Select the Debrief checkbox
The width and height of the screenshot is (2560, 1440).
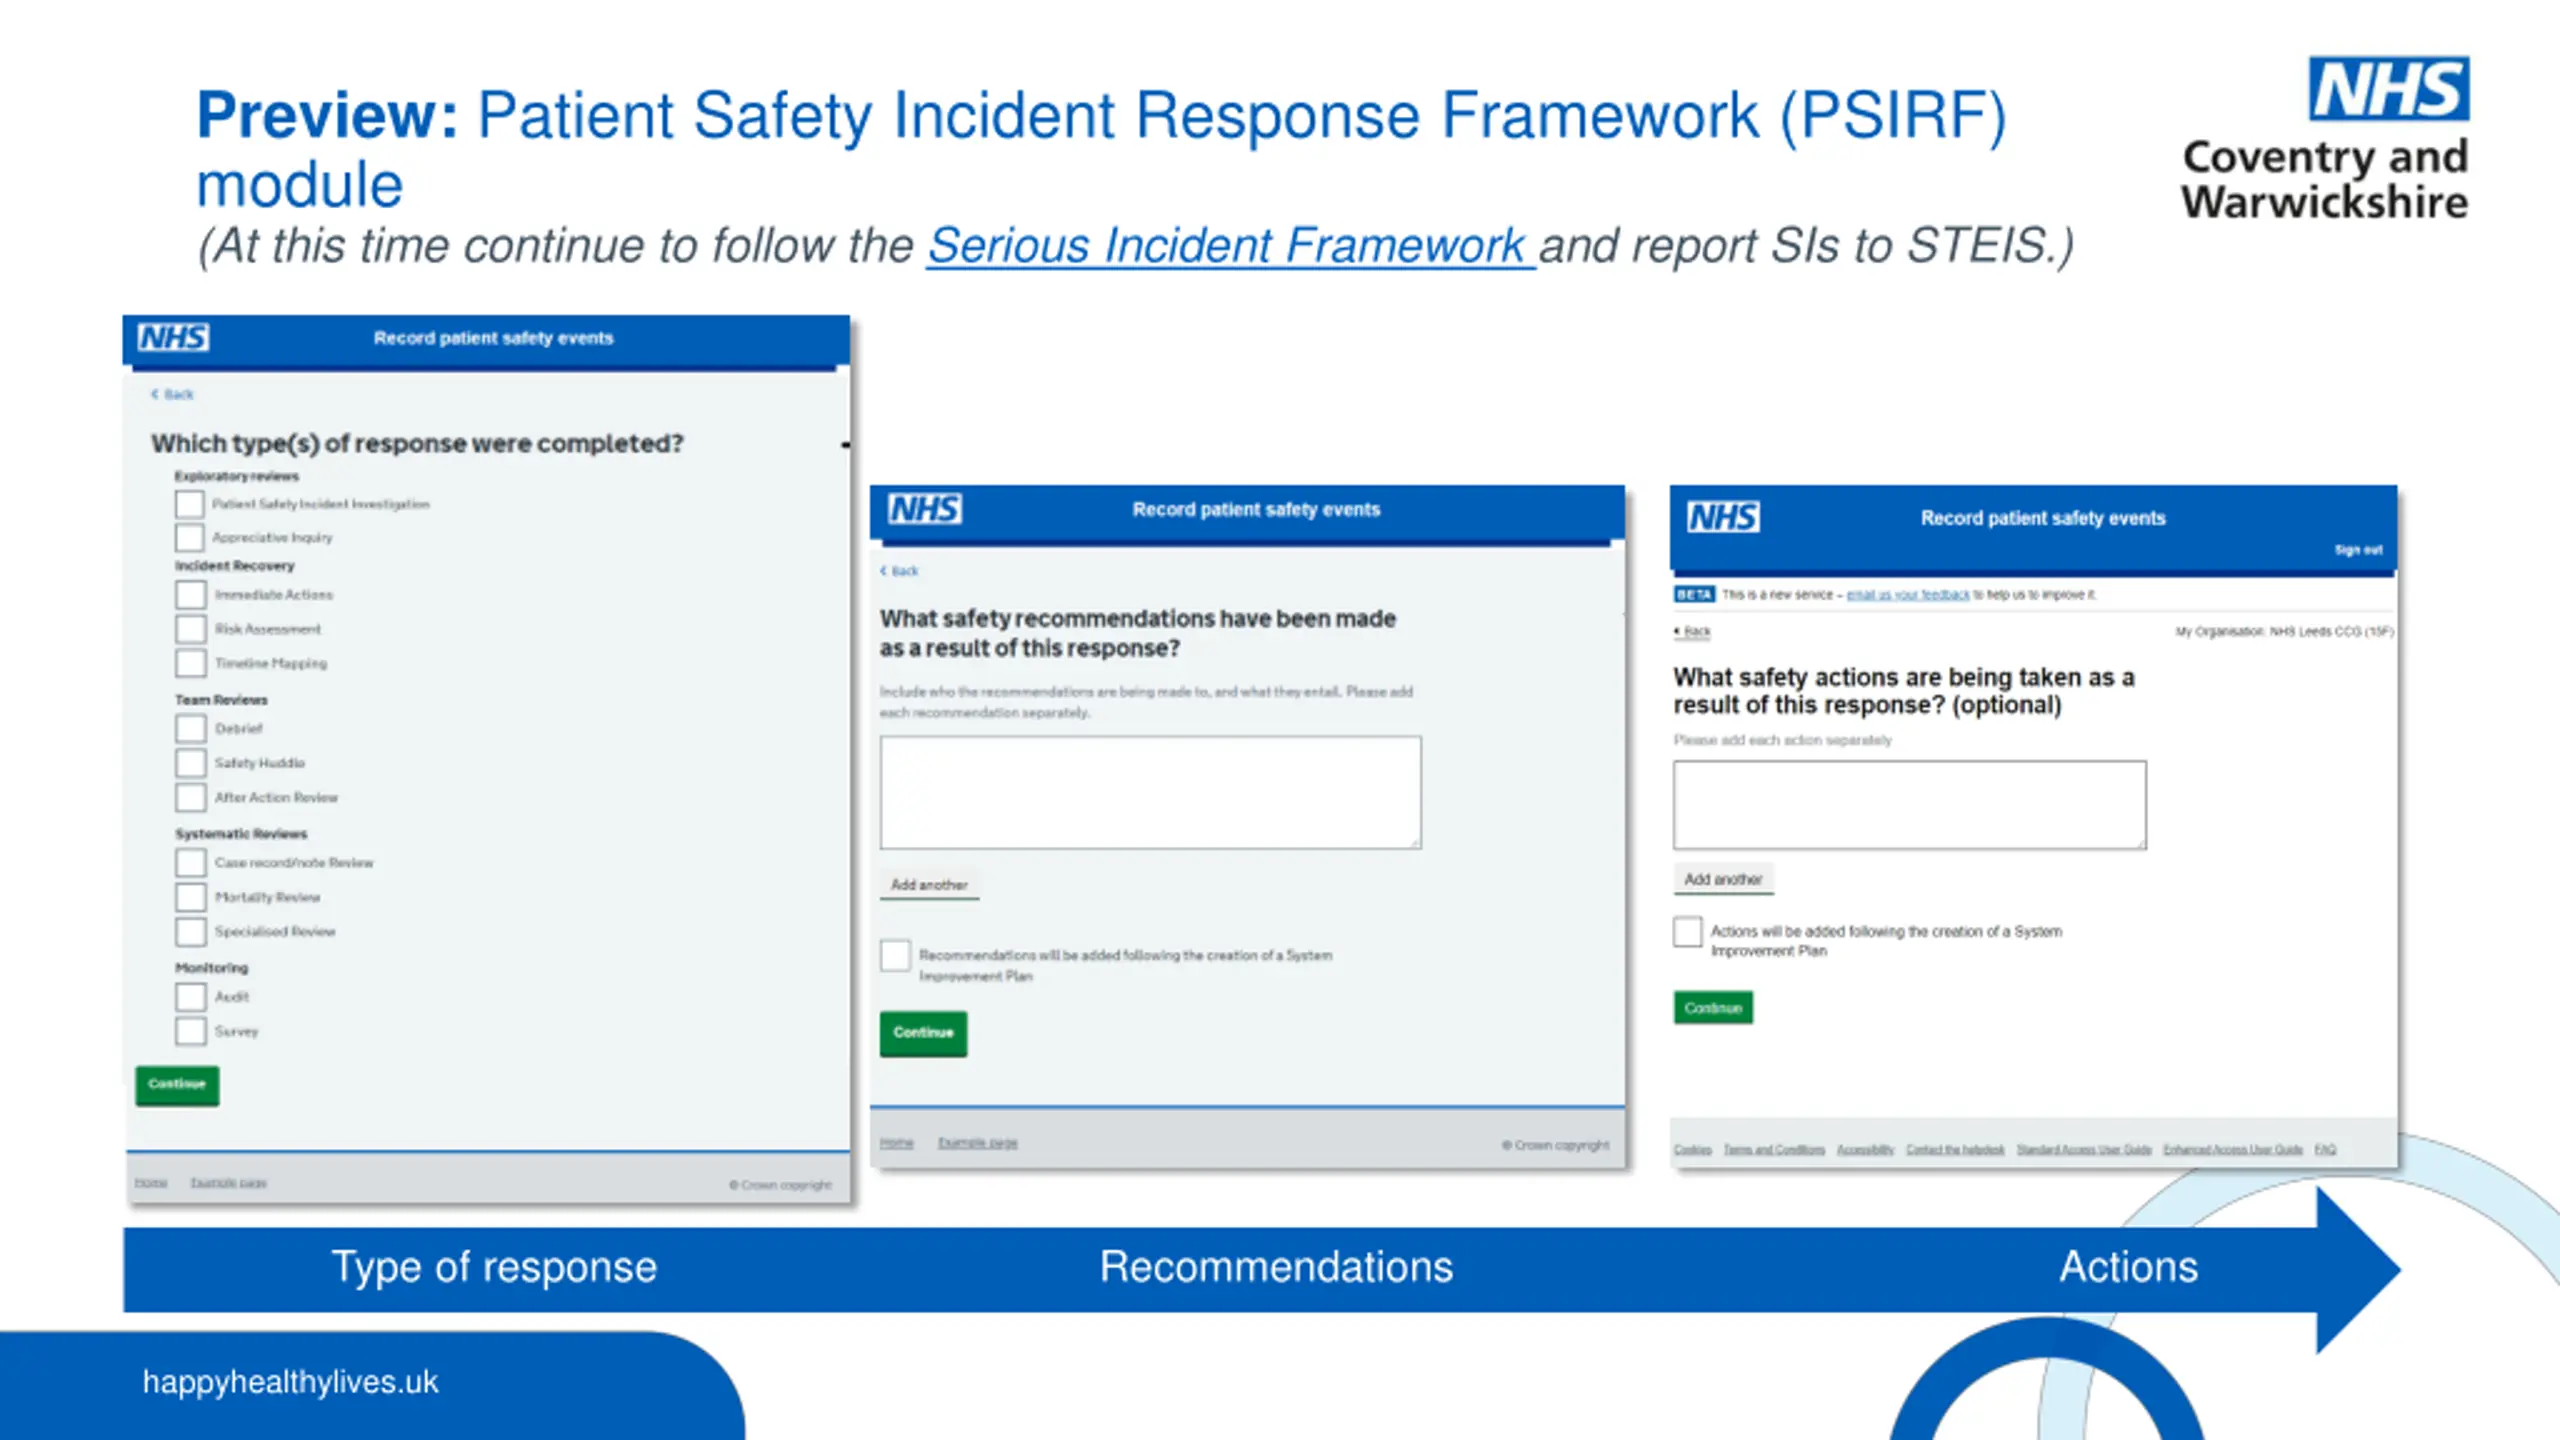pos(191,728)
